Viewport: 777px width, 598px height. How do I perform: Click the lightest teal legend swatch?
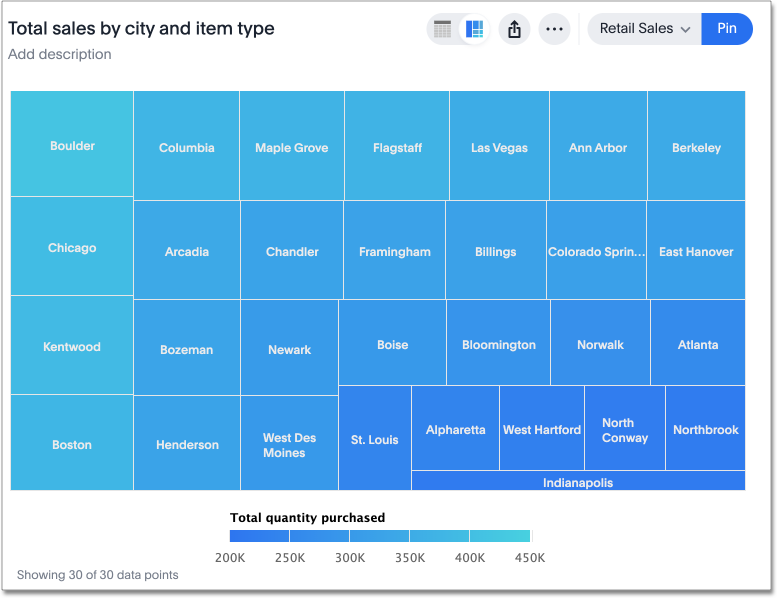click(x=499, y=537)
